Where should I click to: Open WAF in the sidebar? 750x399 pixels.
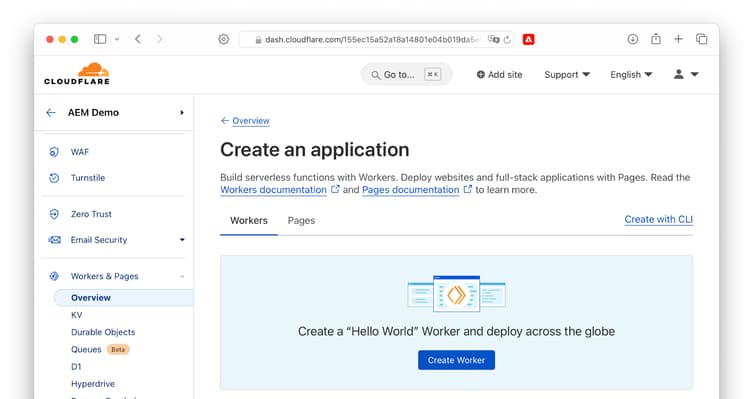click(x=80, y=152)
